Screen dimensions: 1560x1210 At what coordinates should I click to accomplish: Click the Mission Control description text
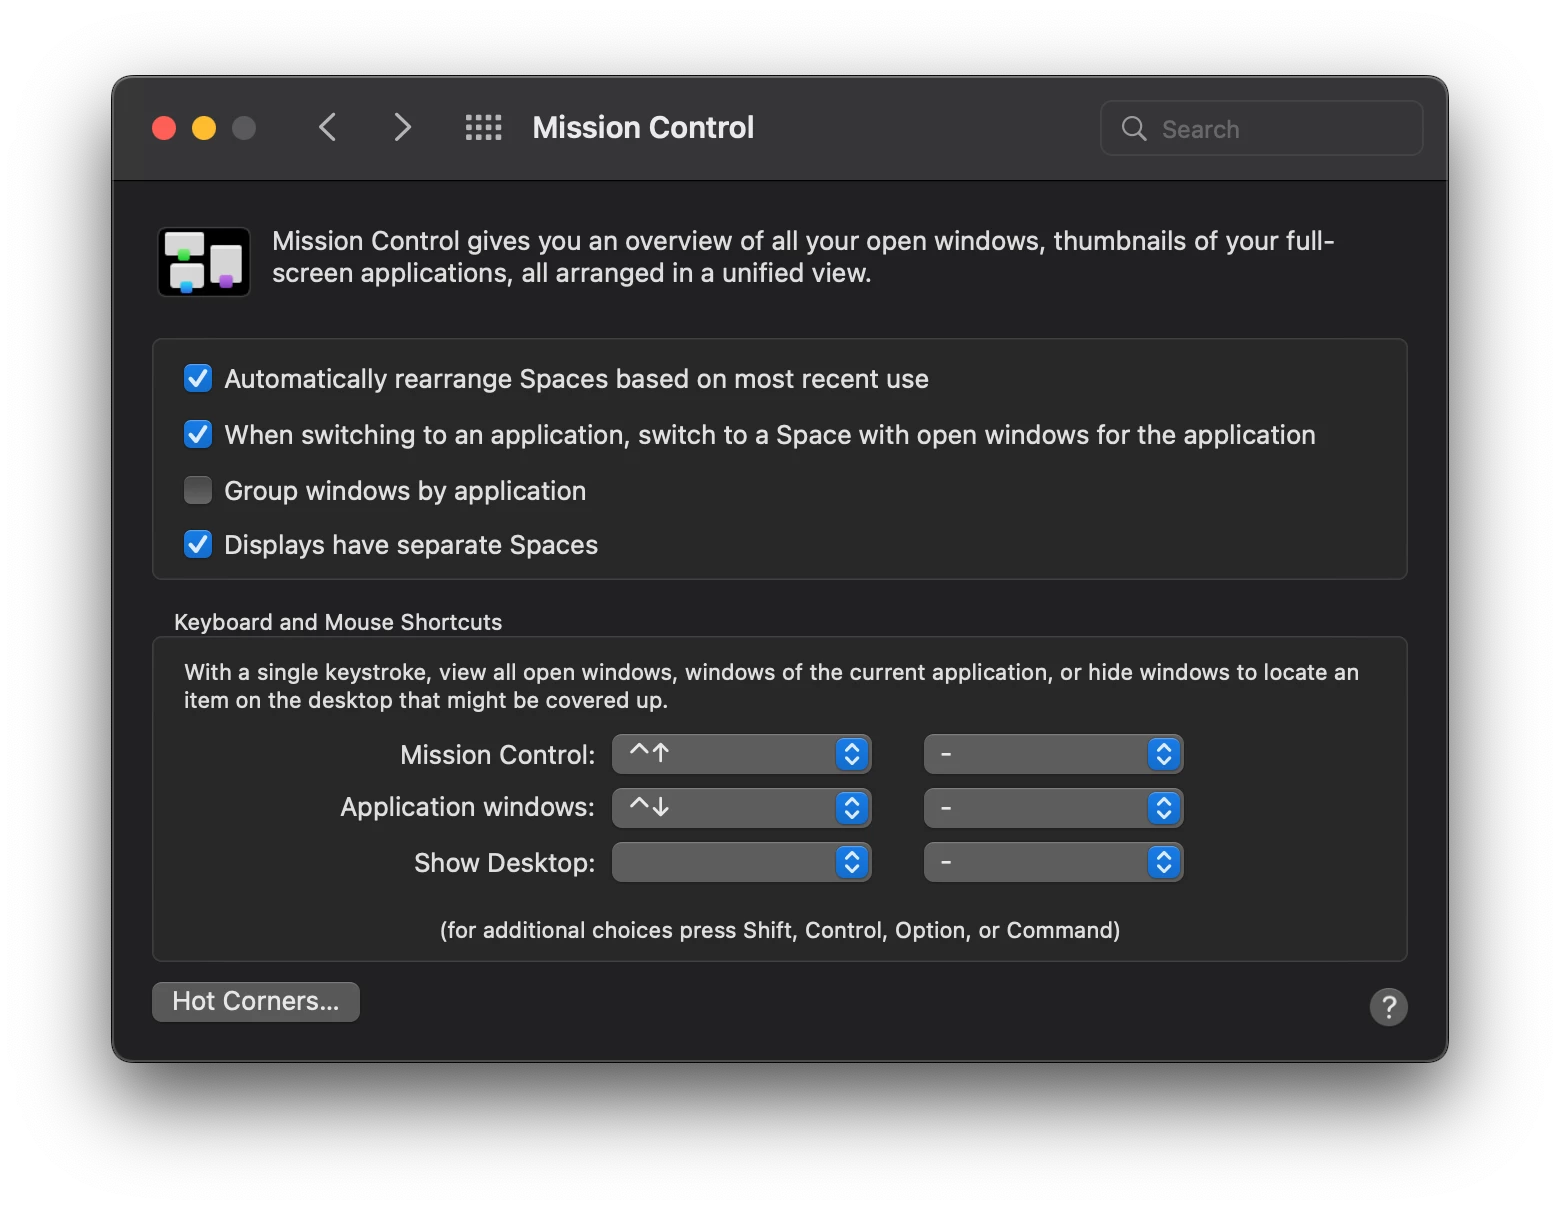tap(803, 257)
